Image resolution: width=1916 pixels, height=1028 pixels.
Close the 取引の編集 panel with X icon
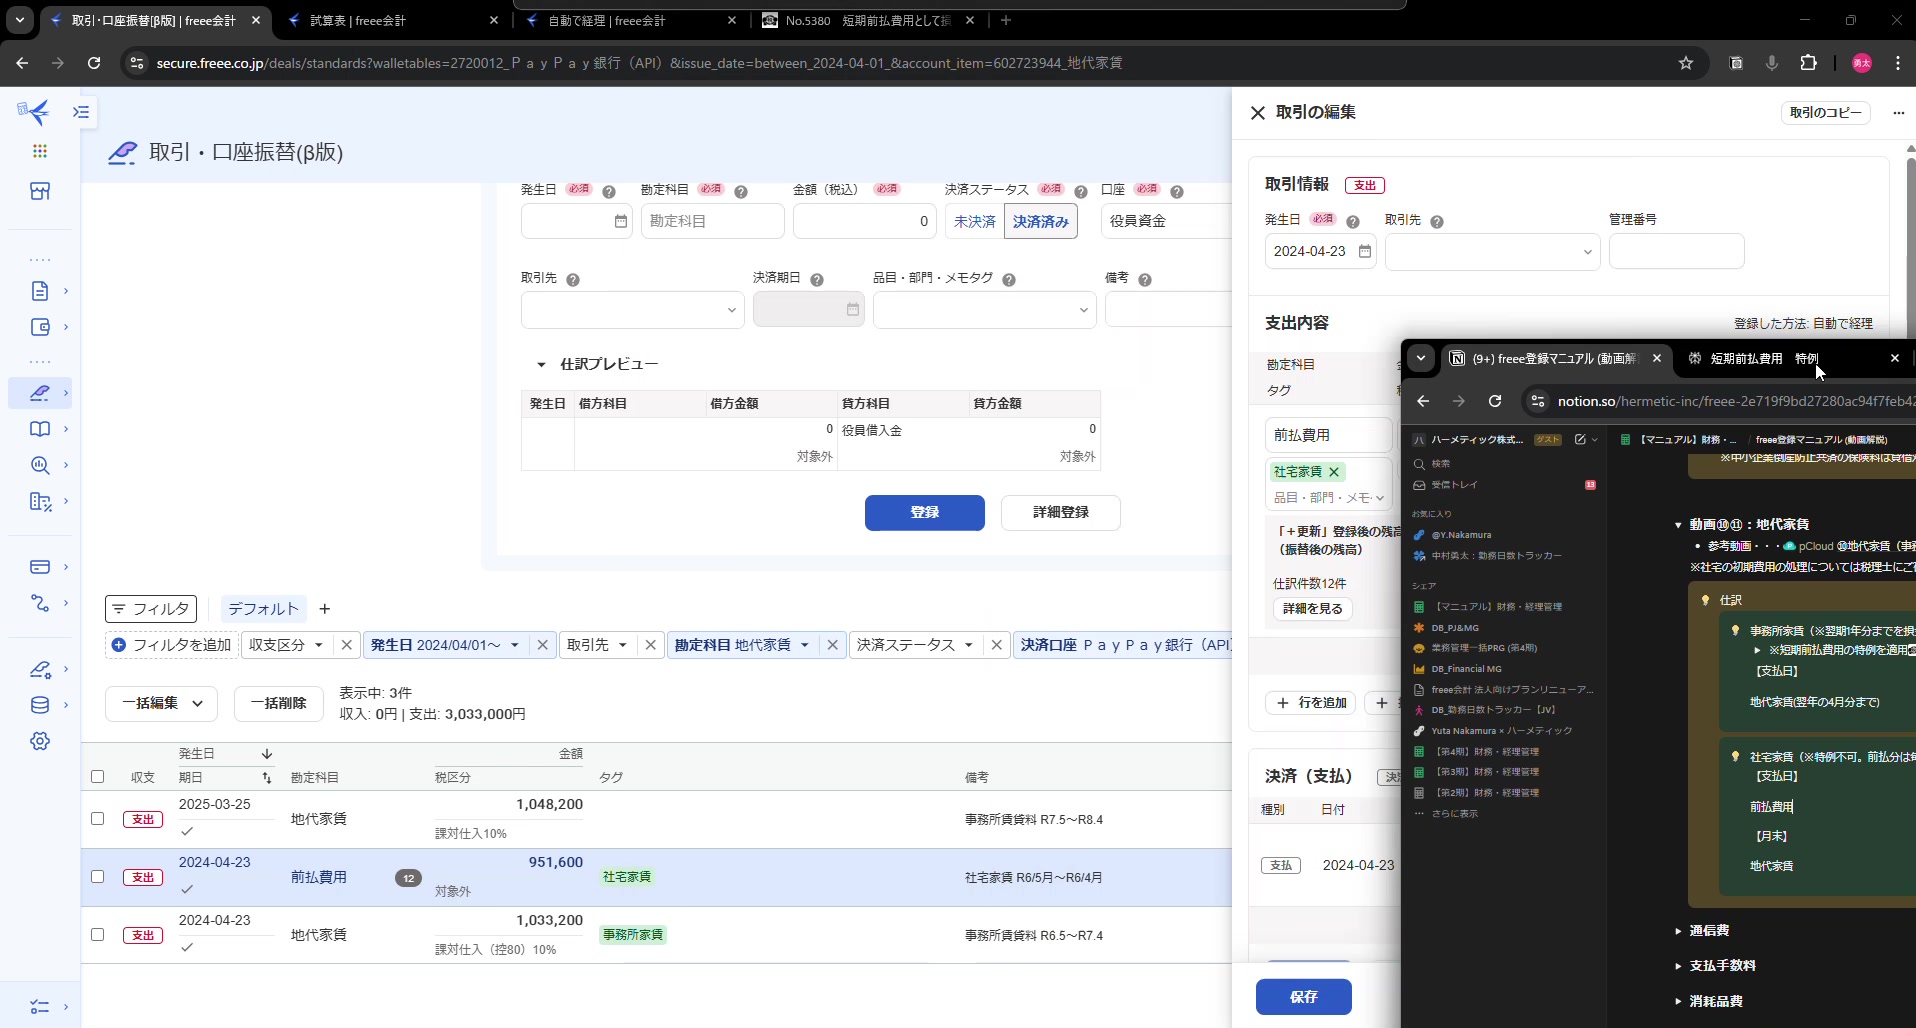coord(1258,113)
